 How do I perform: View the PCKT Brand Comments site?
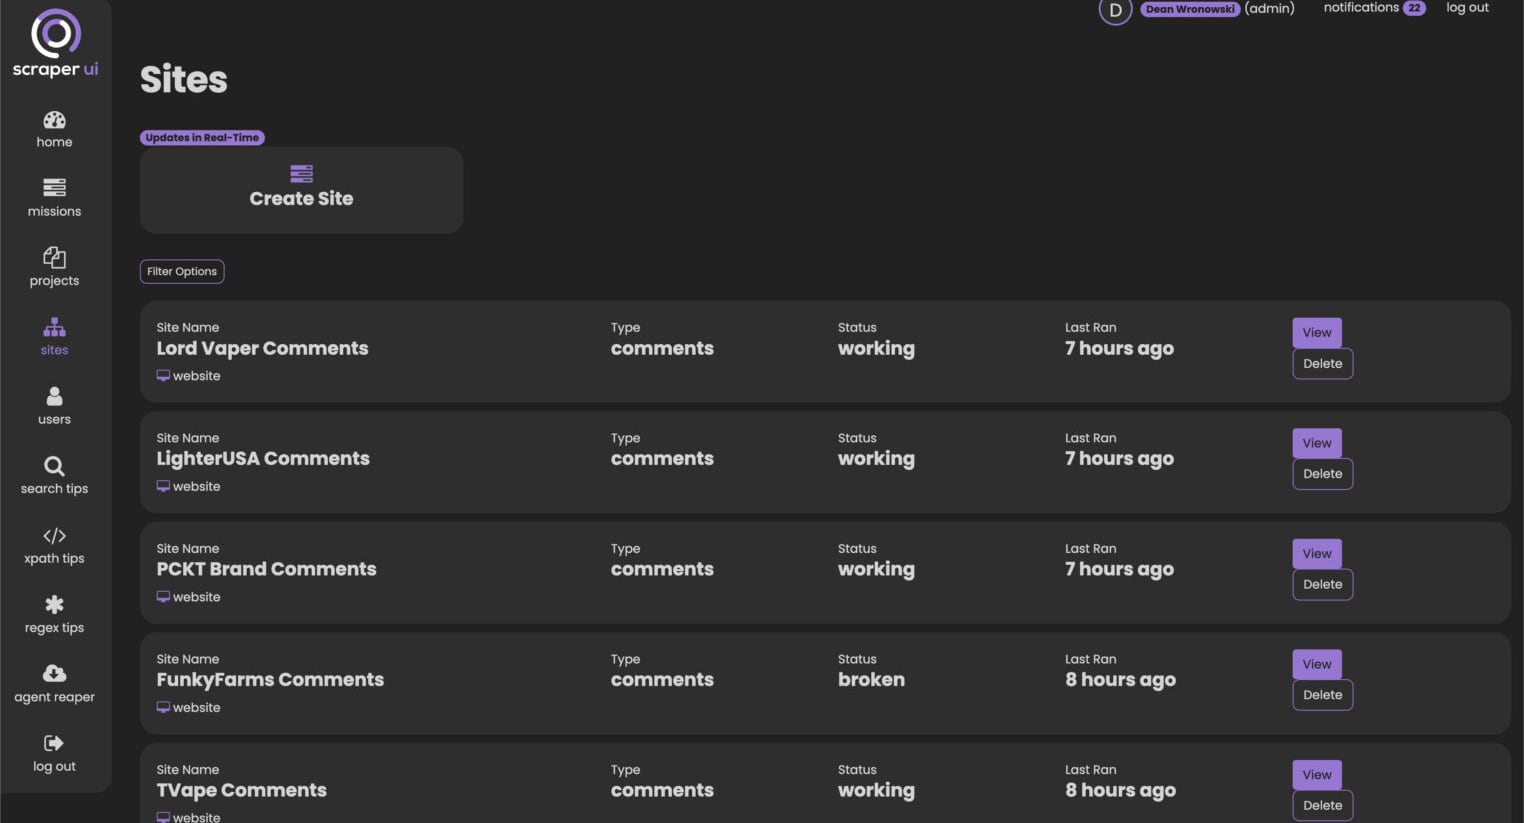pyautogui.click(x=1317, y=553)
